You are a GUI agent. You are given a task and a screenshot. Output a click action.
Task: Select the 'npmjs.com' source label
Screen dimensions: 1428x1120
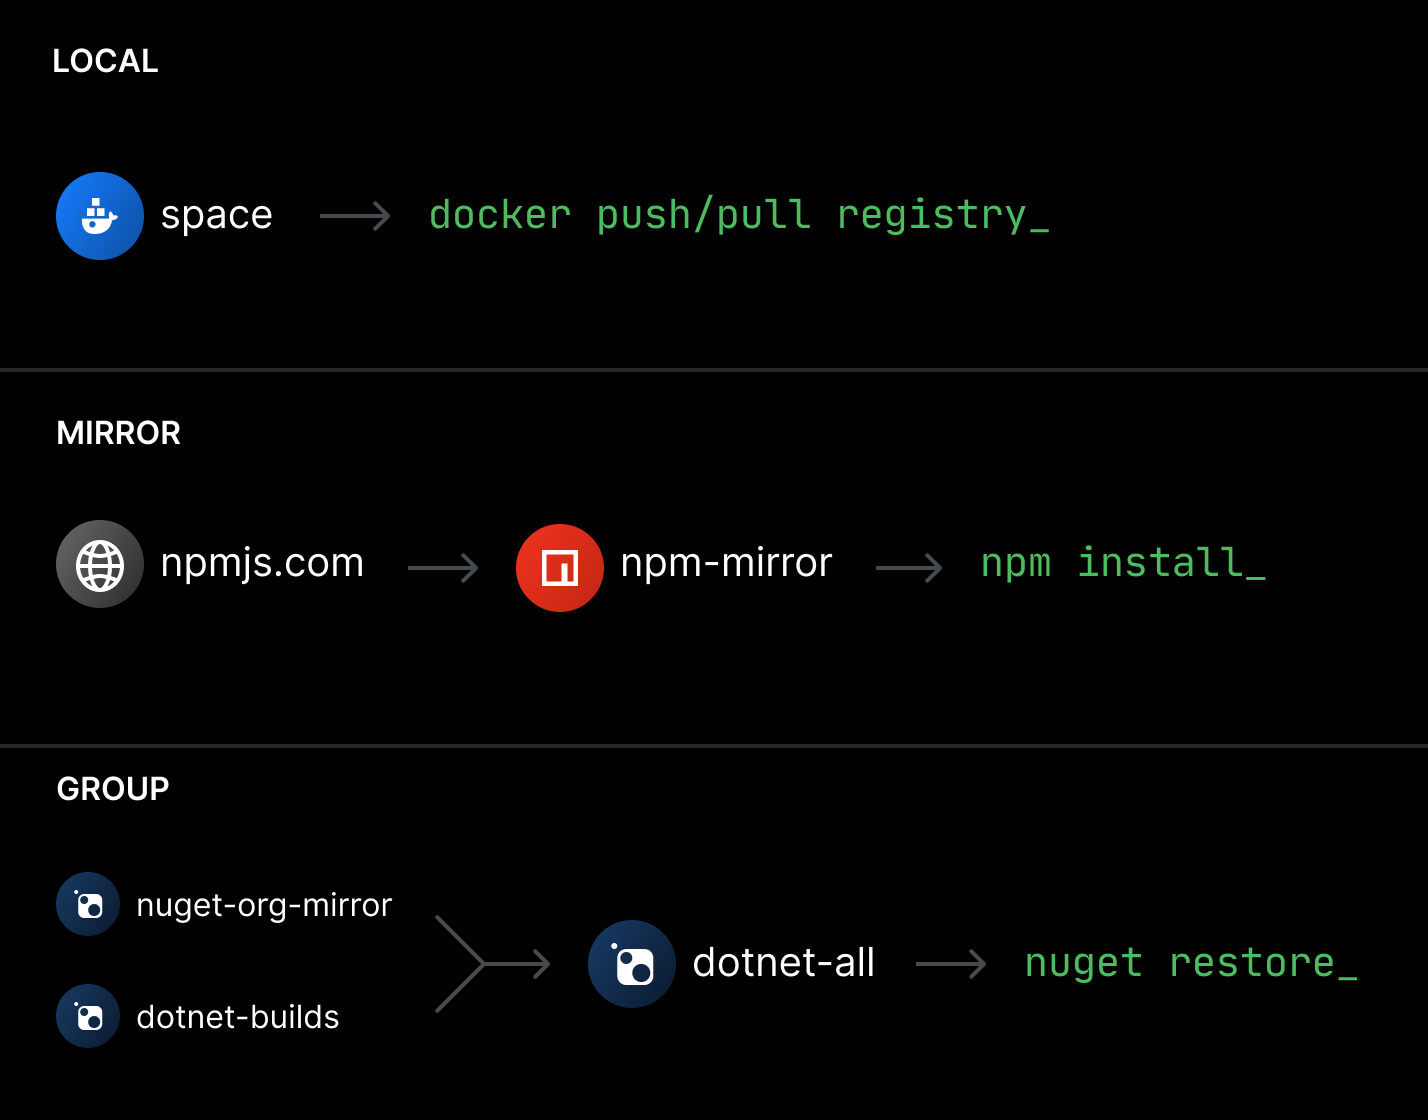point(262,564)
